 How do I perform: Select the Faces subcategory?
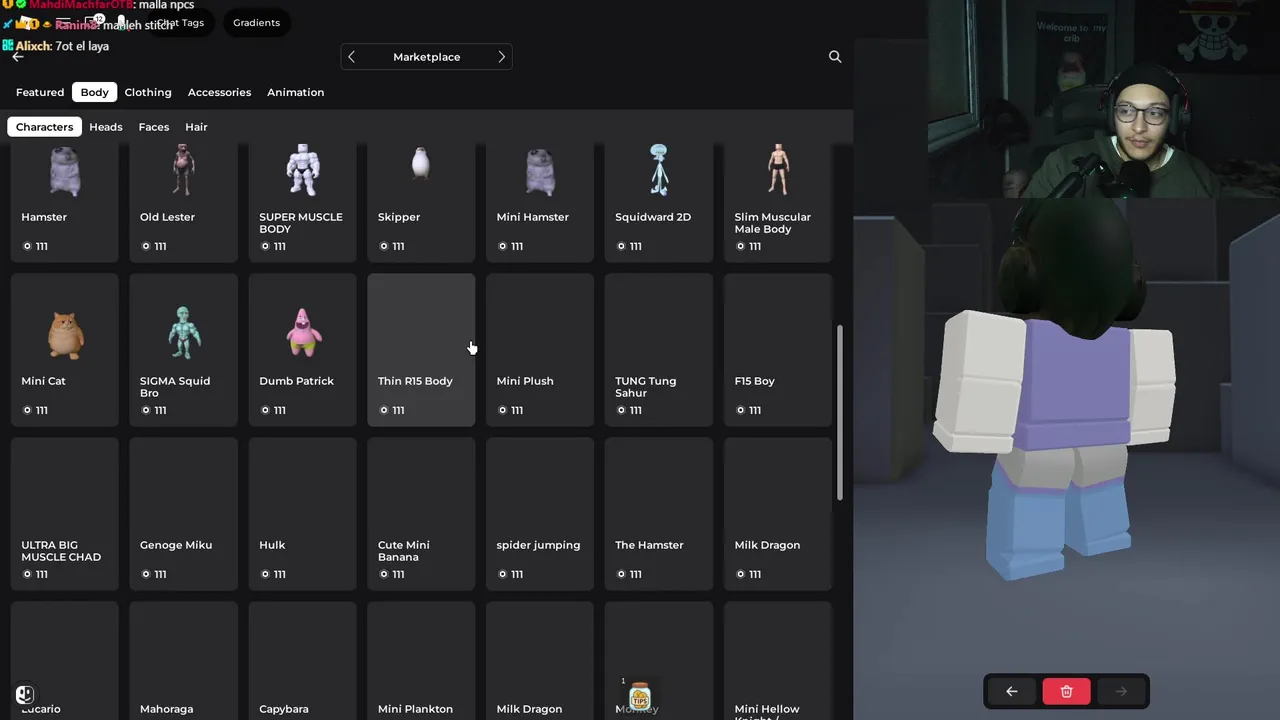coord(154,127)
